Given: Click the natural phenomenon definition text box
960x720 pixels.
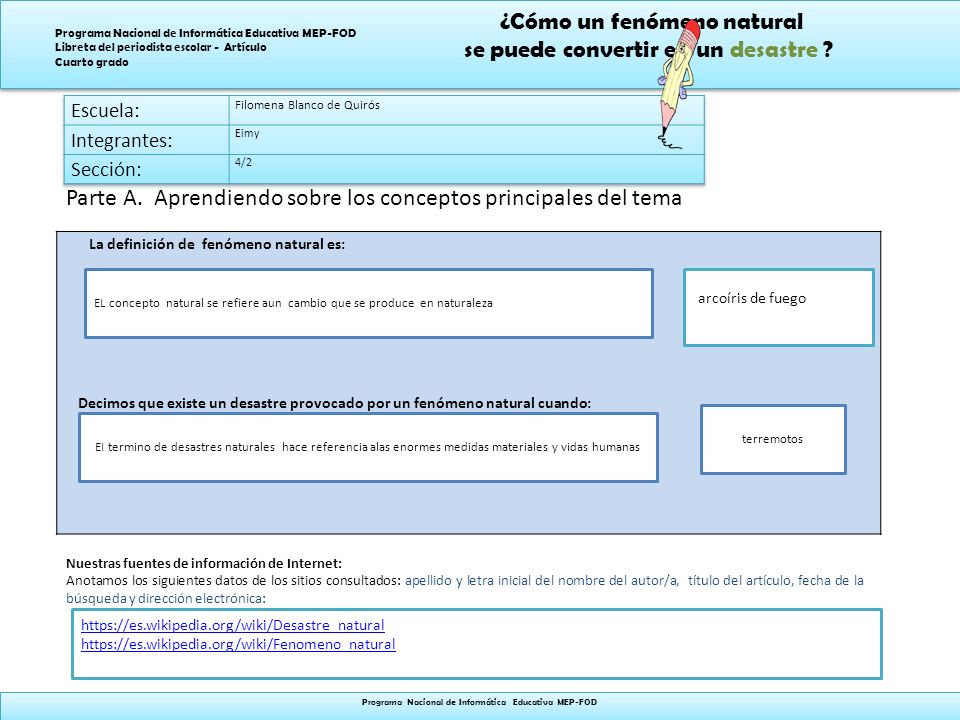Looking at the screenshot, I should pyautogui.click(x=369, y=303).
